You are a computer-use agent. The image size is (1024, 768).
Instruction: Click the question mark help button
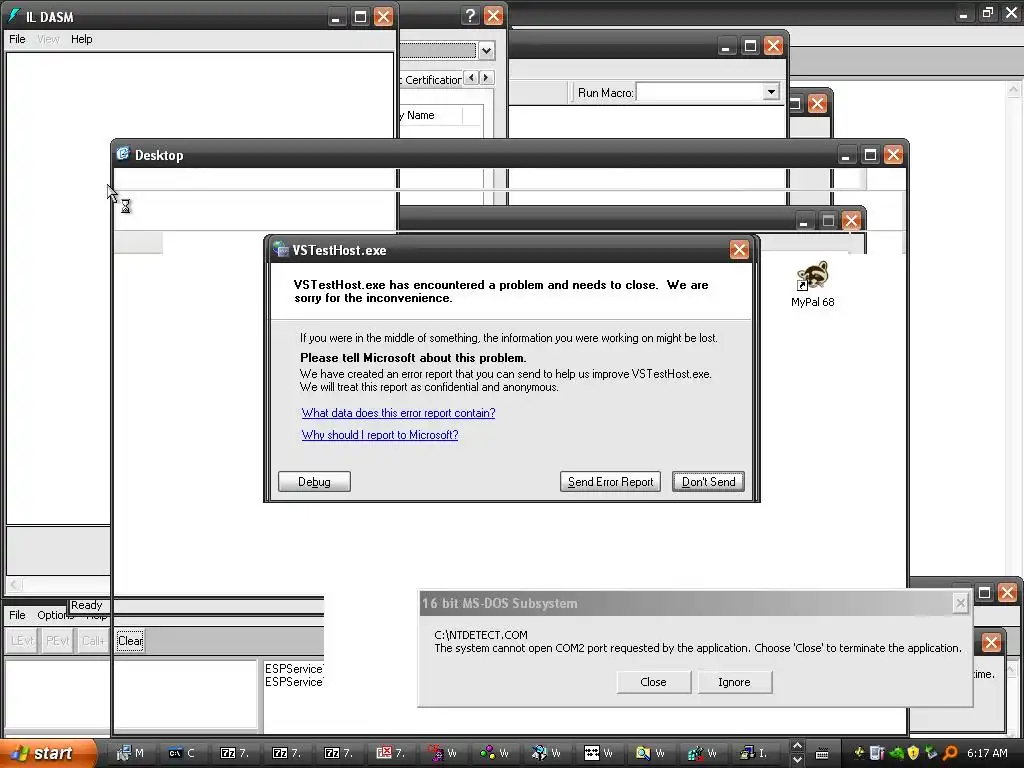coord(470,16)
